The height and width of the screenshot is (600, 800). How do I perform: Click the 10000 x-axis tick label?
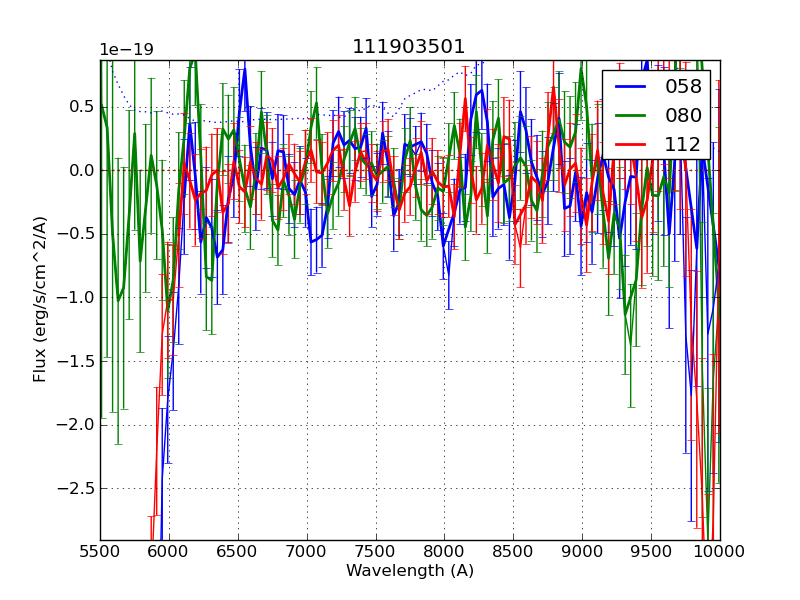(720, 552)
